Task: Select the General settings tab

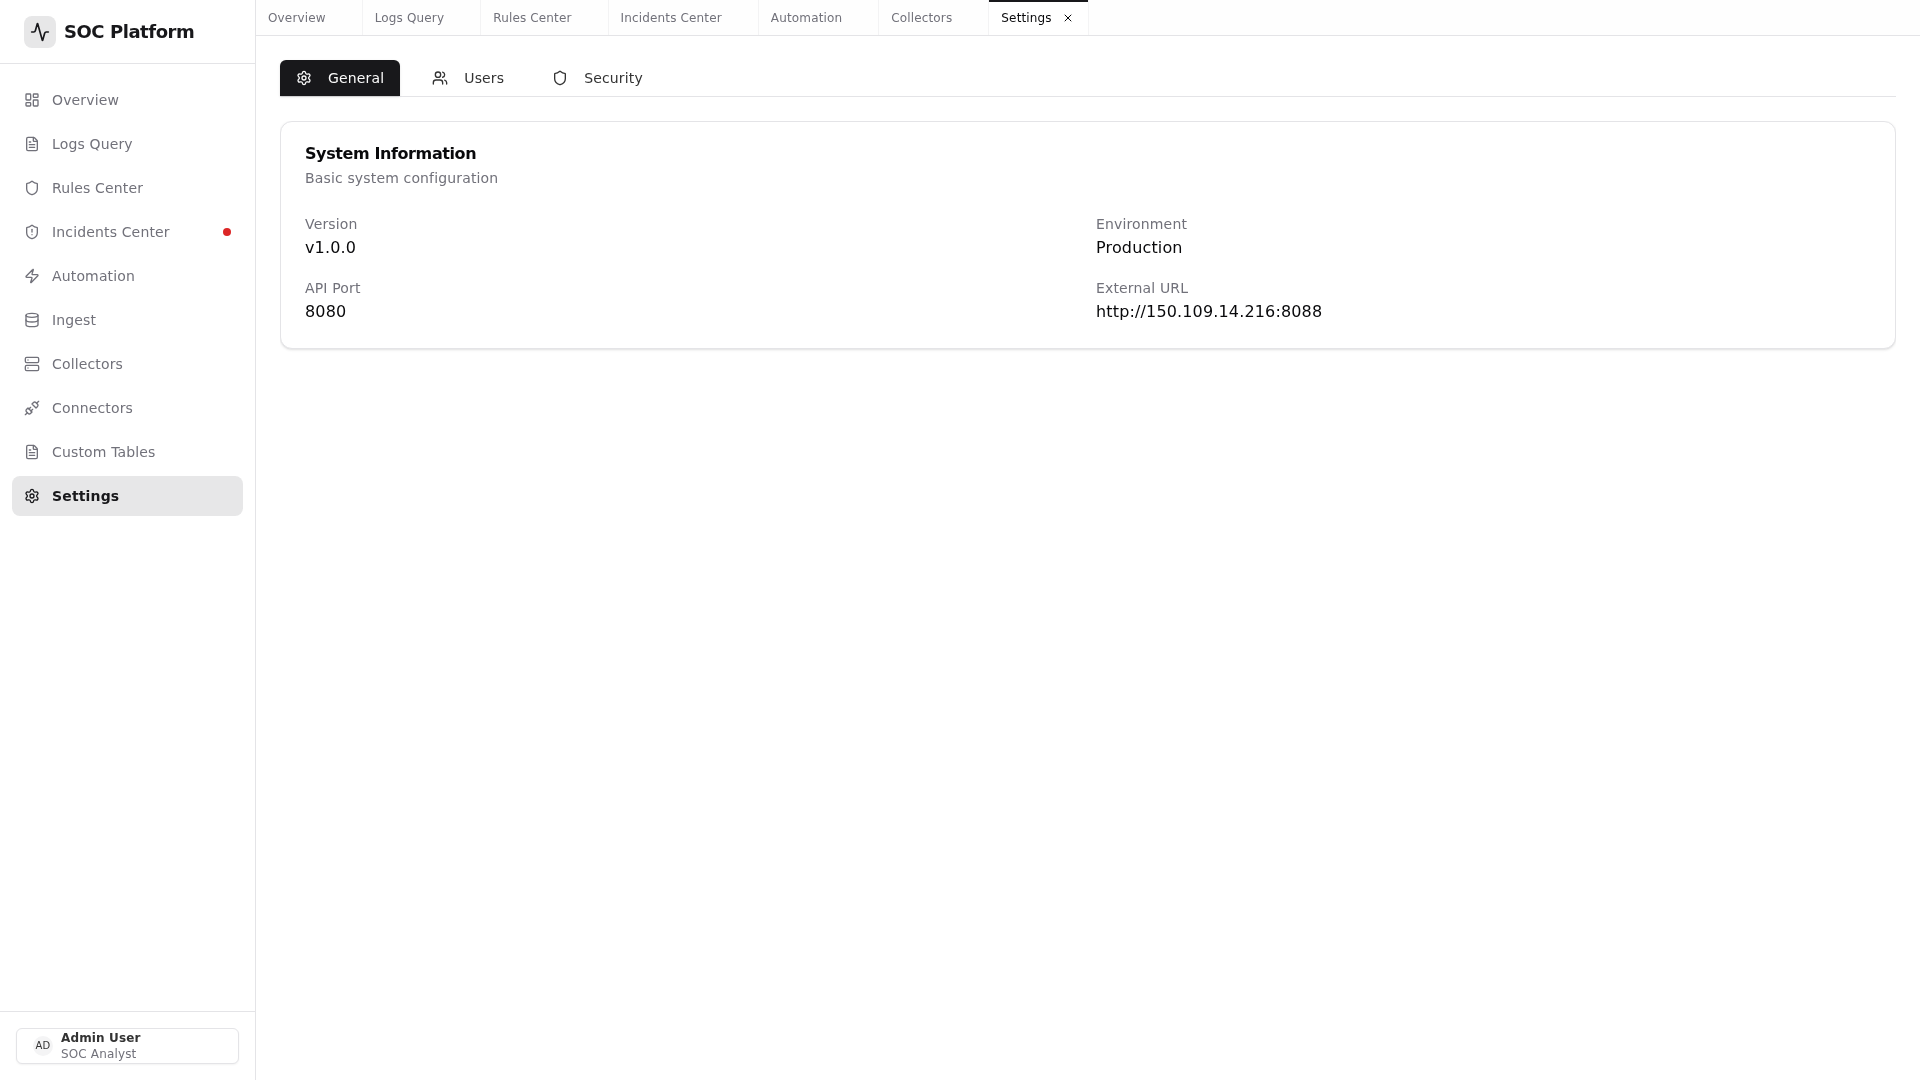Action: (x=340, y=78)
